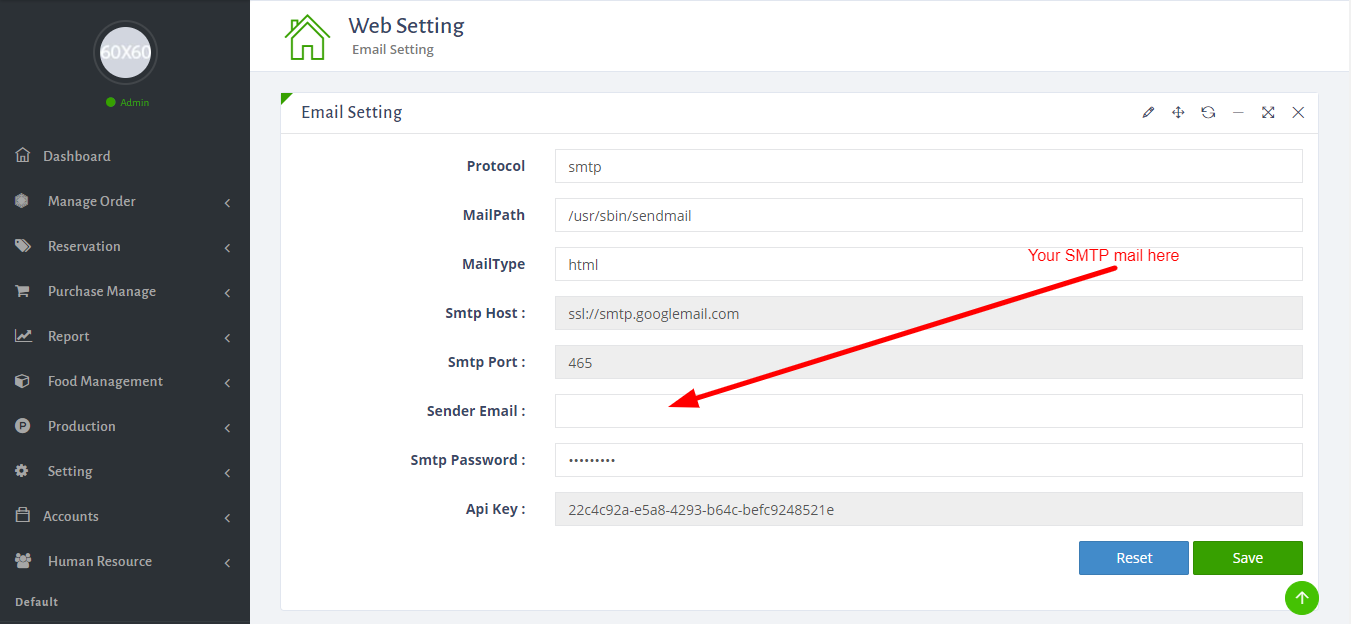
Task: Click the refresh icon in Email Setting panel
Action: click(x=1208, y=113)
